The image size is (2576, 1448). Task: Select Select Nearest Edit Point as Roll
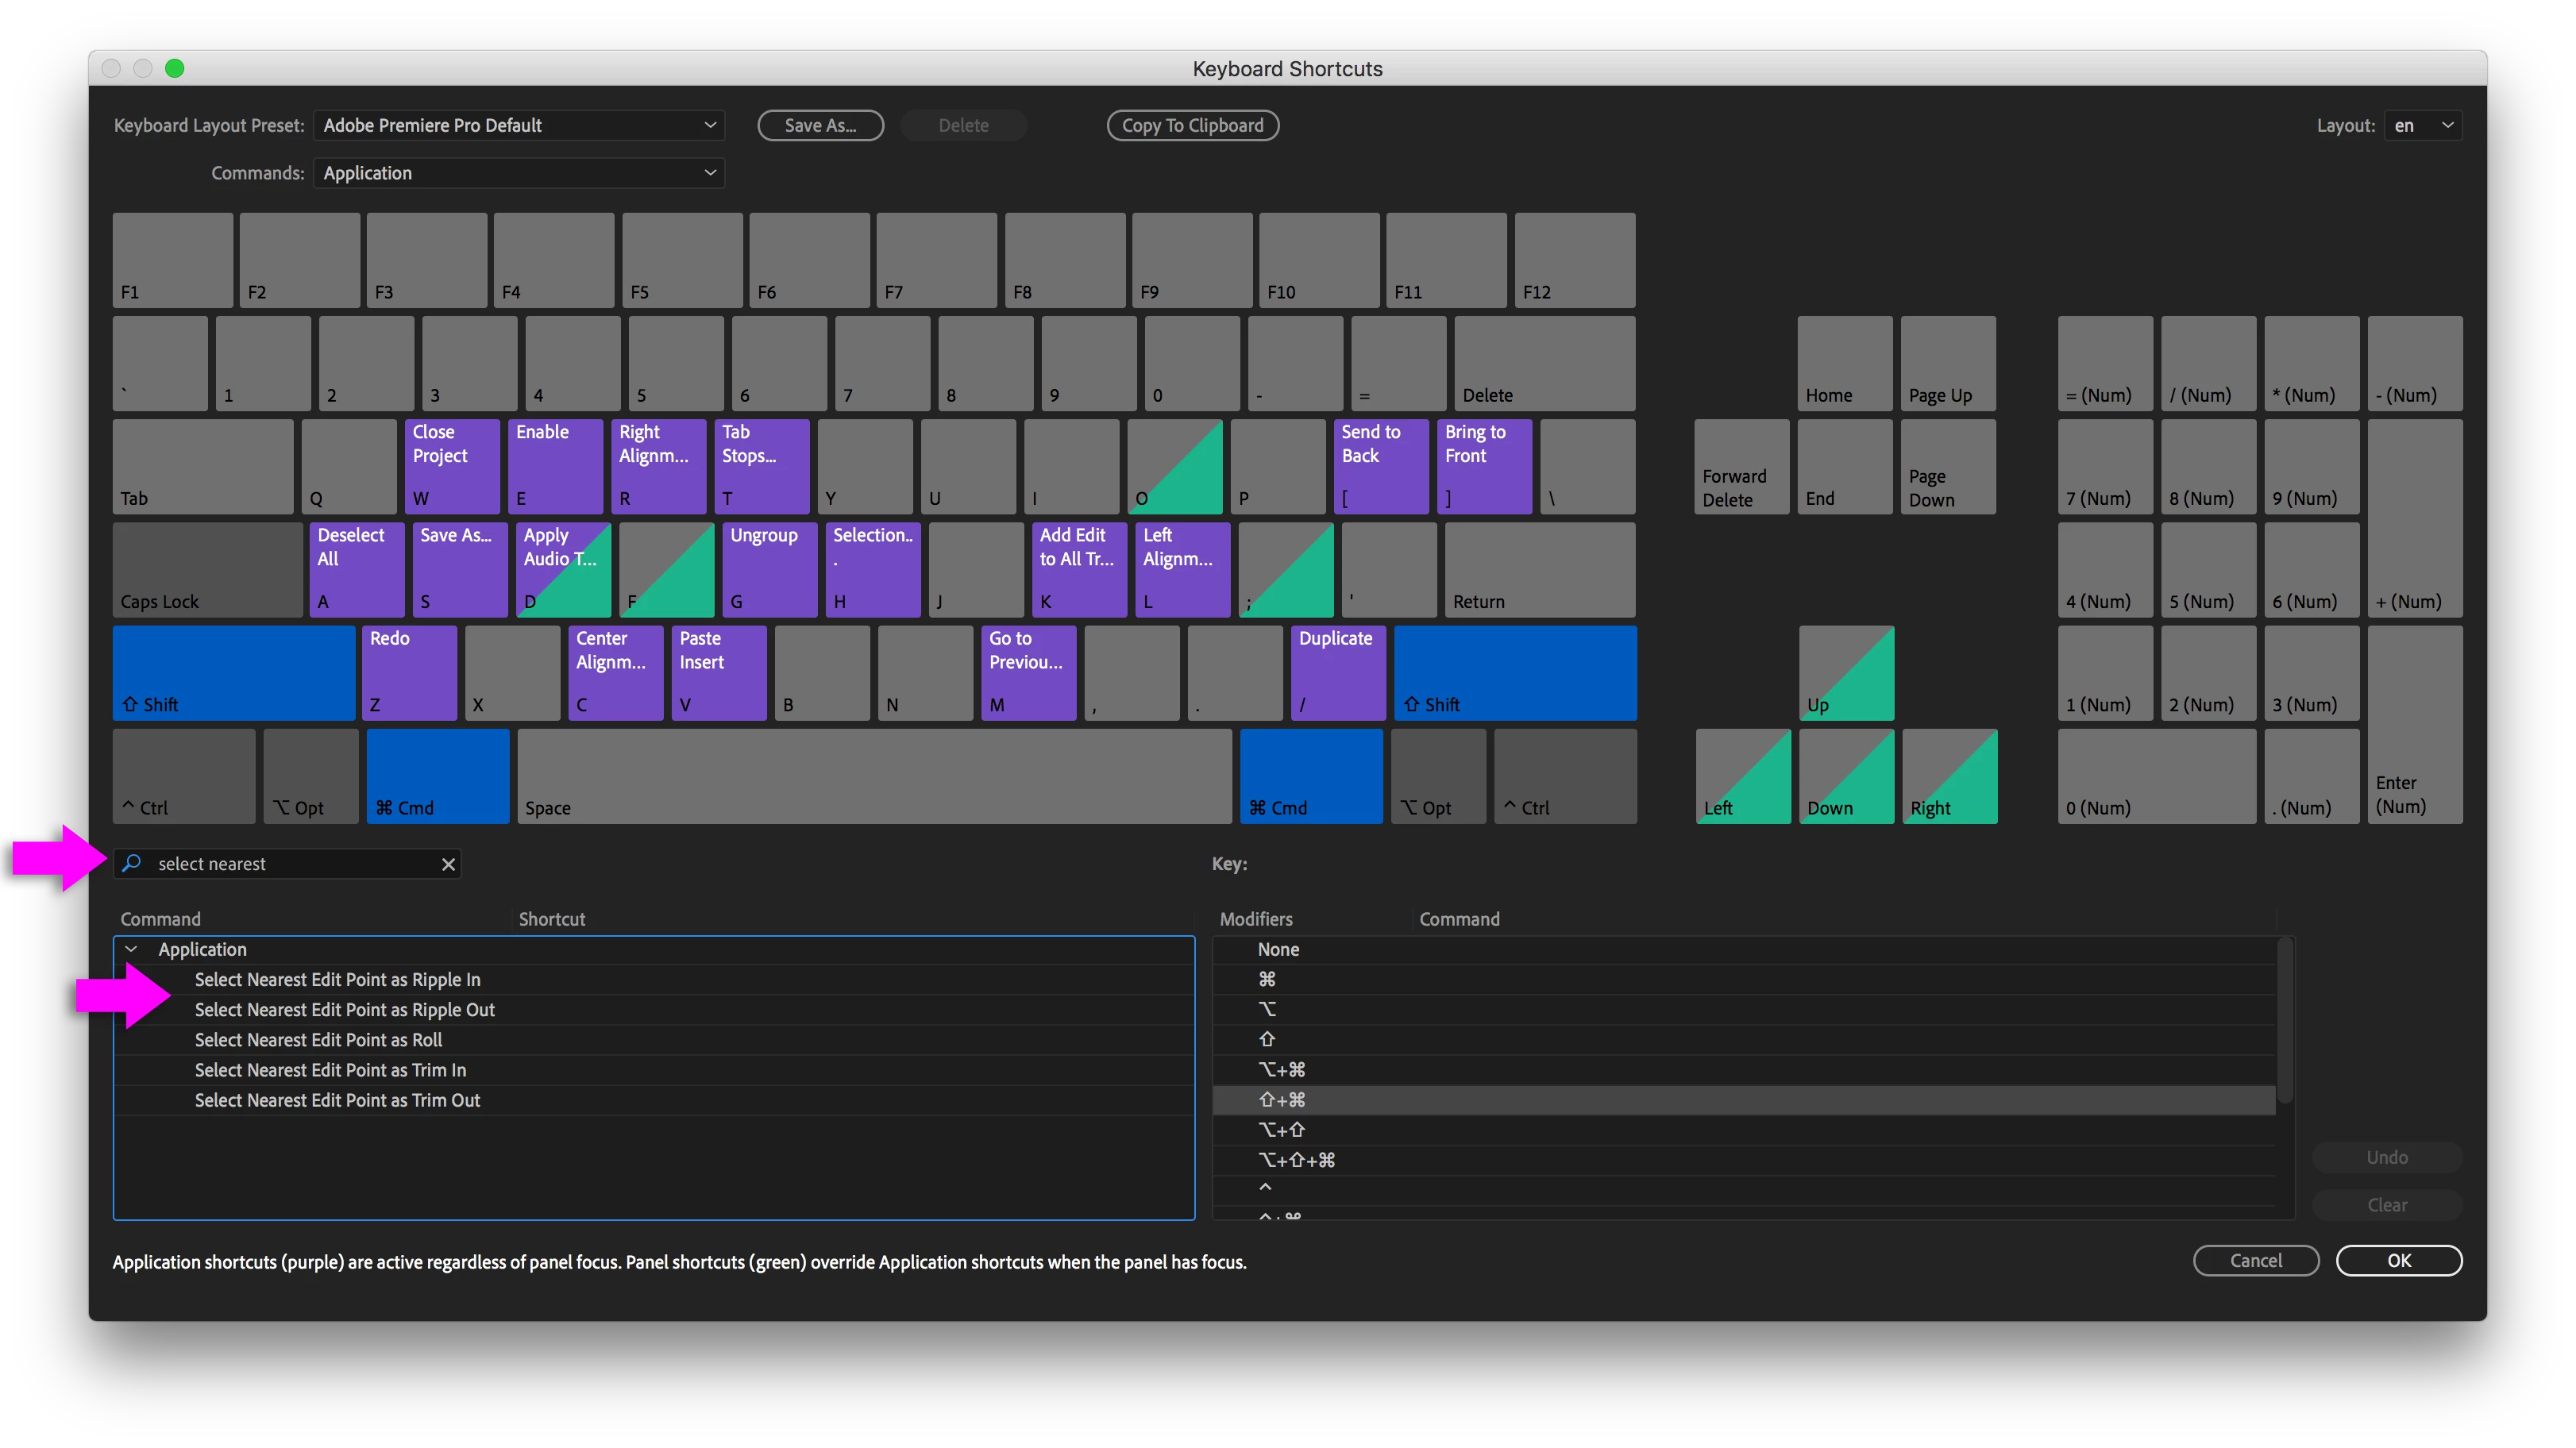pos(318,1040)
